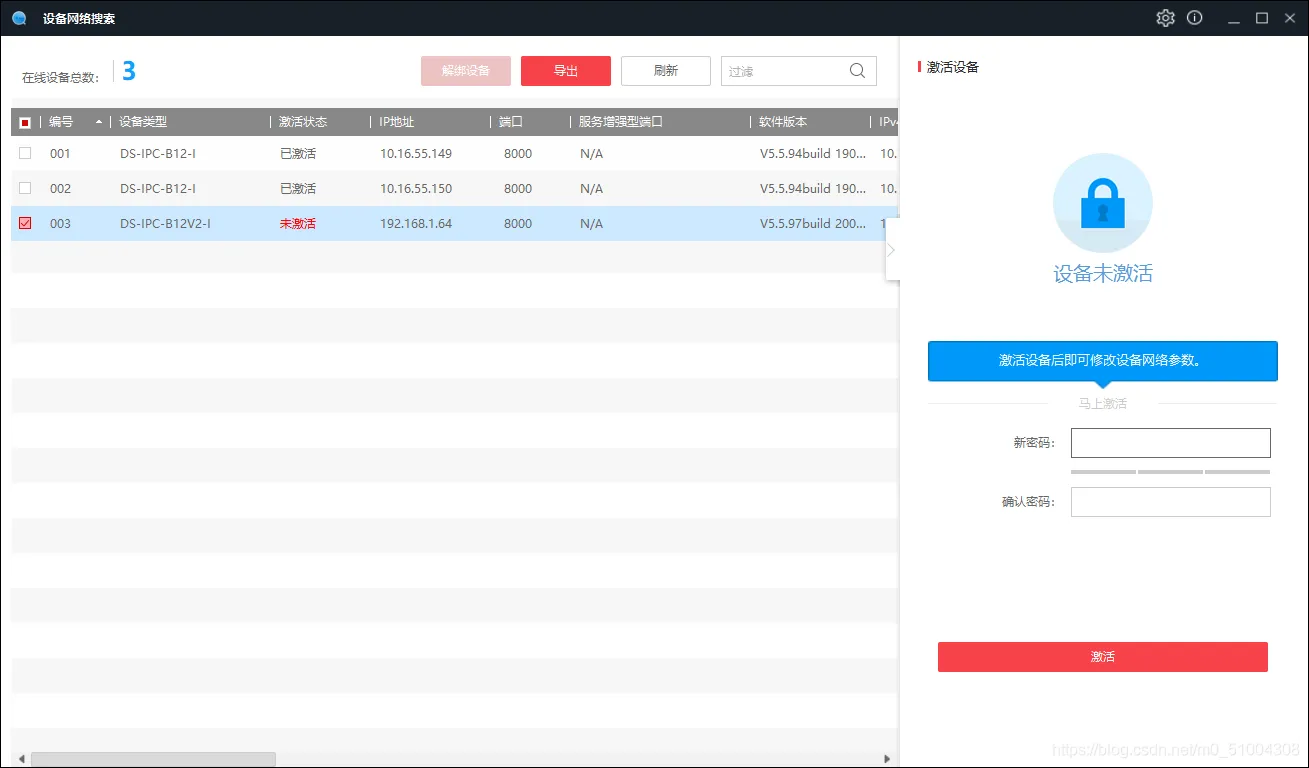
Task: Click the horizontal scrollbar thumb
Action: pyautogui.click(x=153, y=759)
